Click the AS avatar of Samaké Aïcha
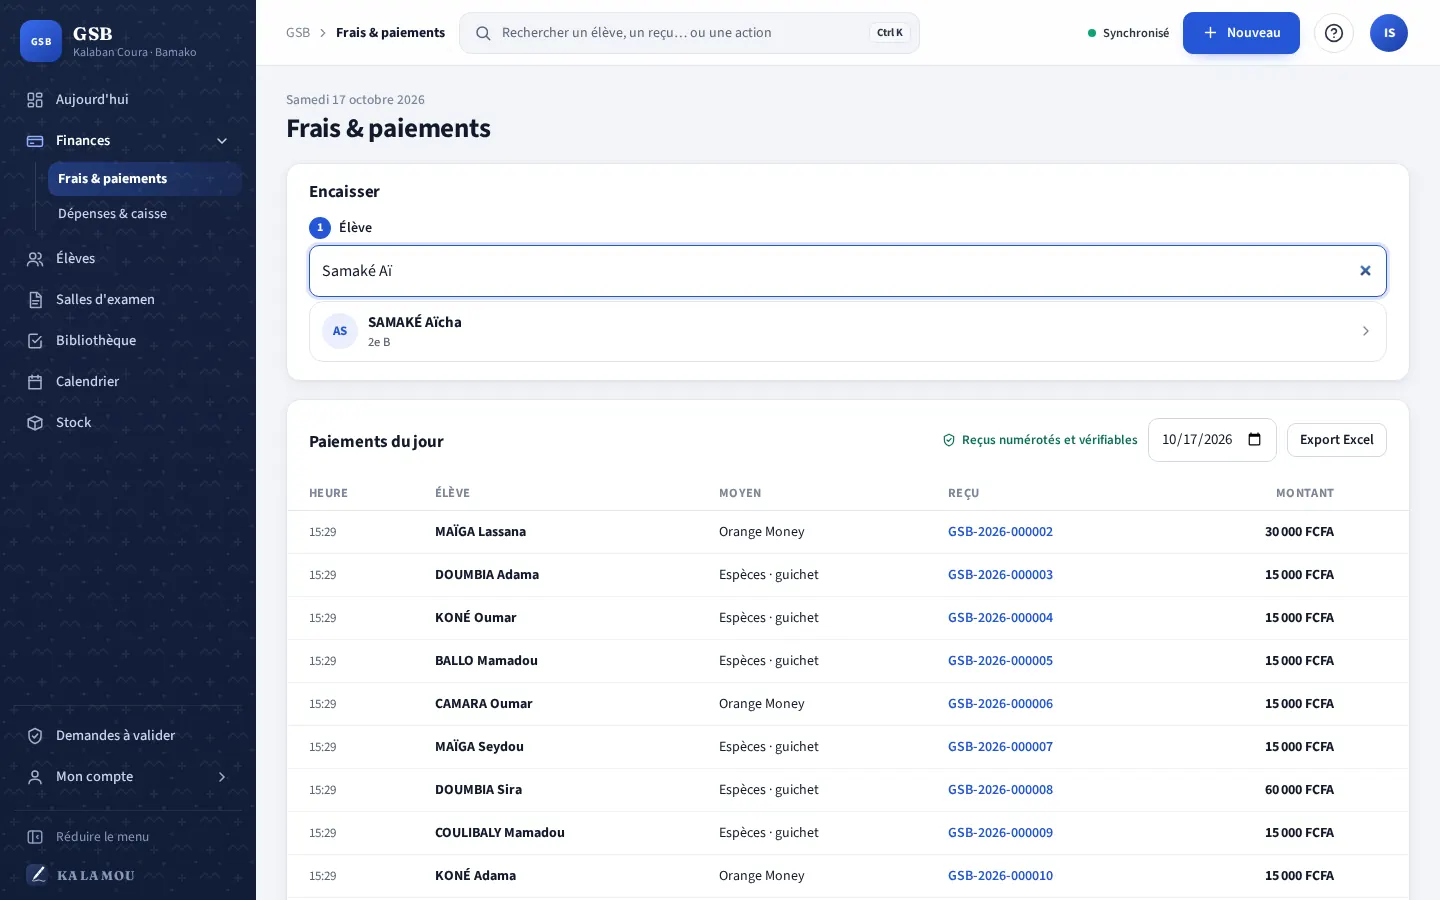 (340, 331)
